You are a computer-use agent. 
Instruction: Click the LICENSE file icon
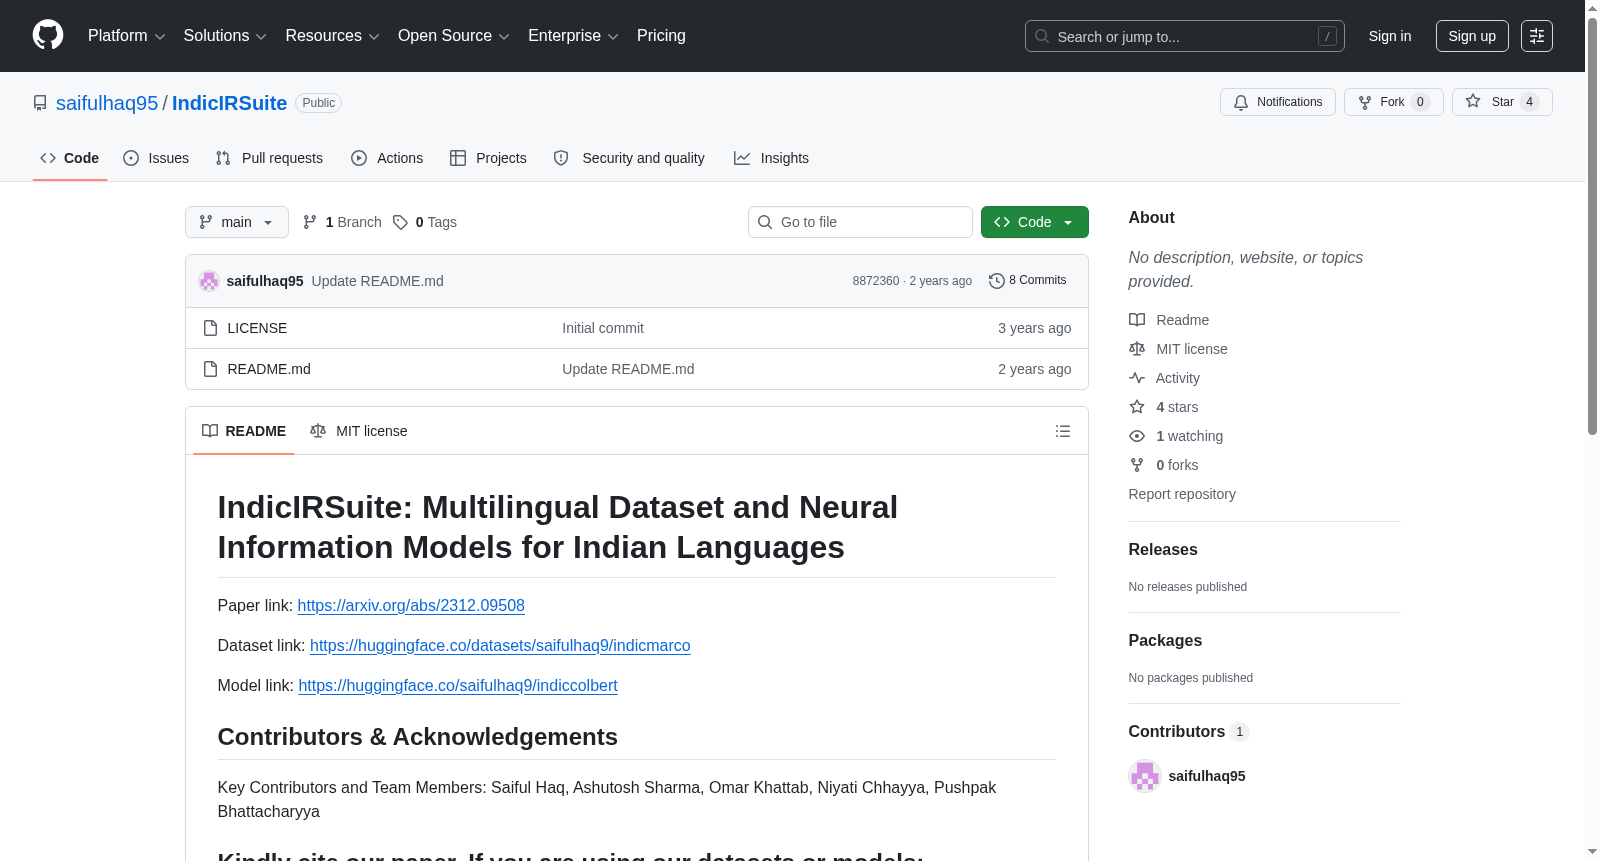tap(210, 328)
